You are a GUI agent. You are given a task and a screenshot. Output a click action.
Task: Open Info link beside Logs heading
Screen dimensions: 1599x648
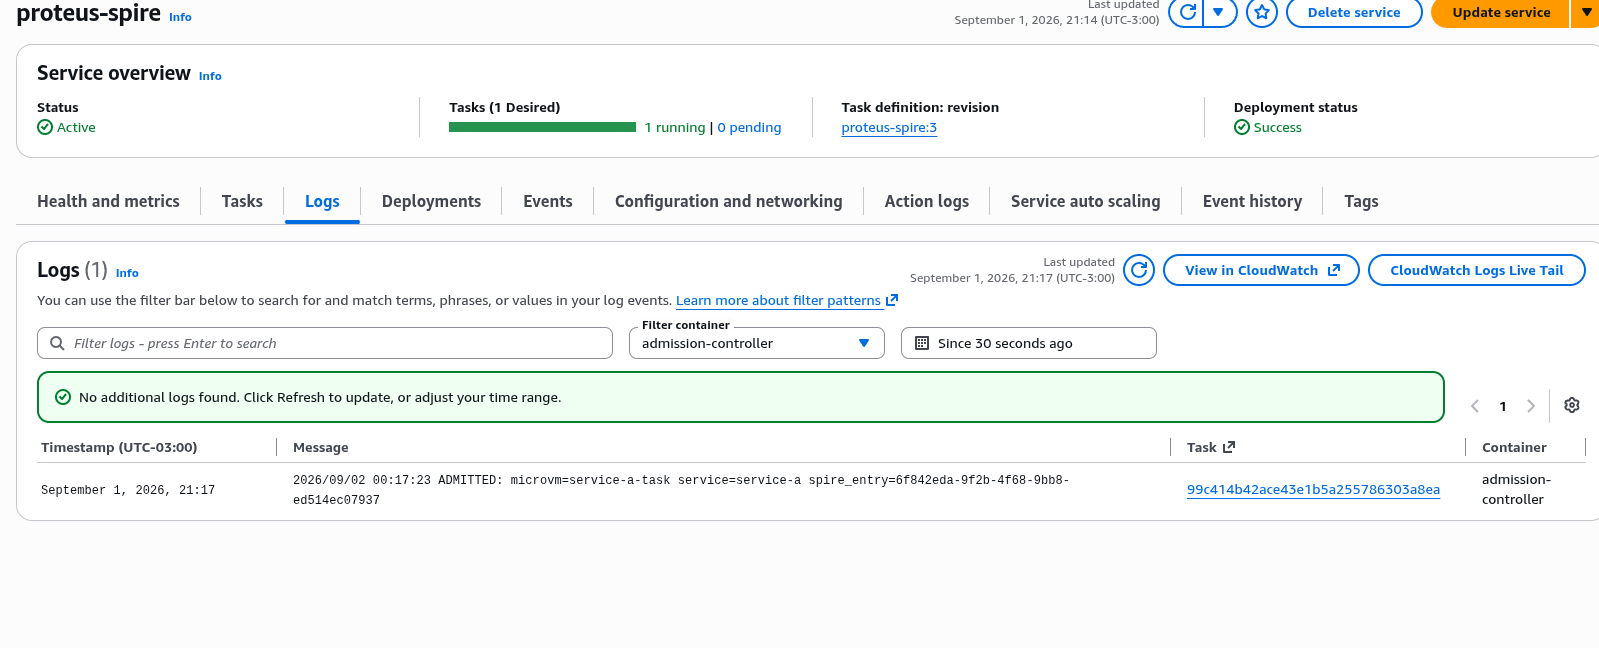coord(127,273)
